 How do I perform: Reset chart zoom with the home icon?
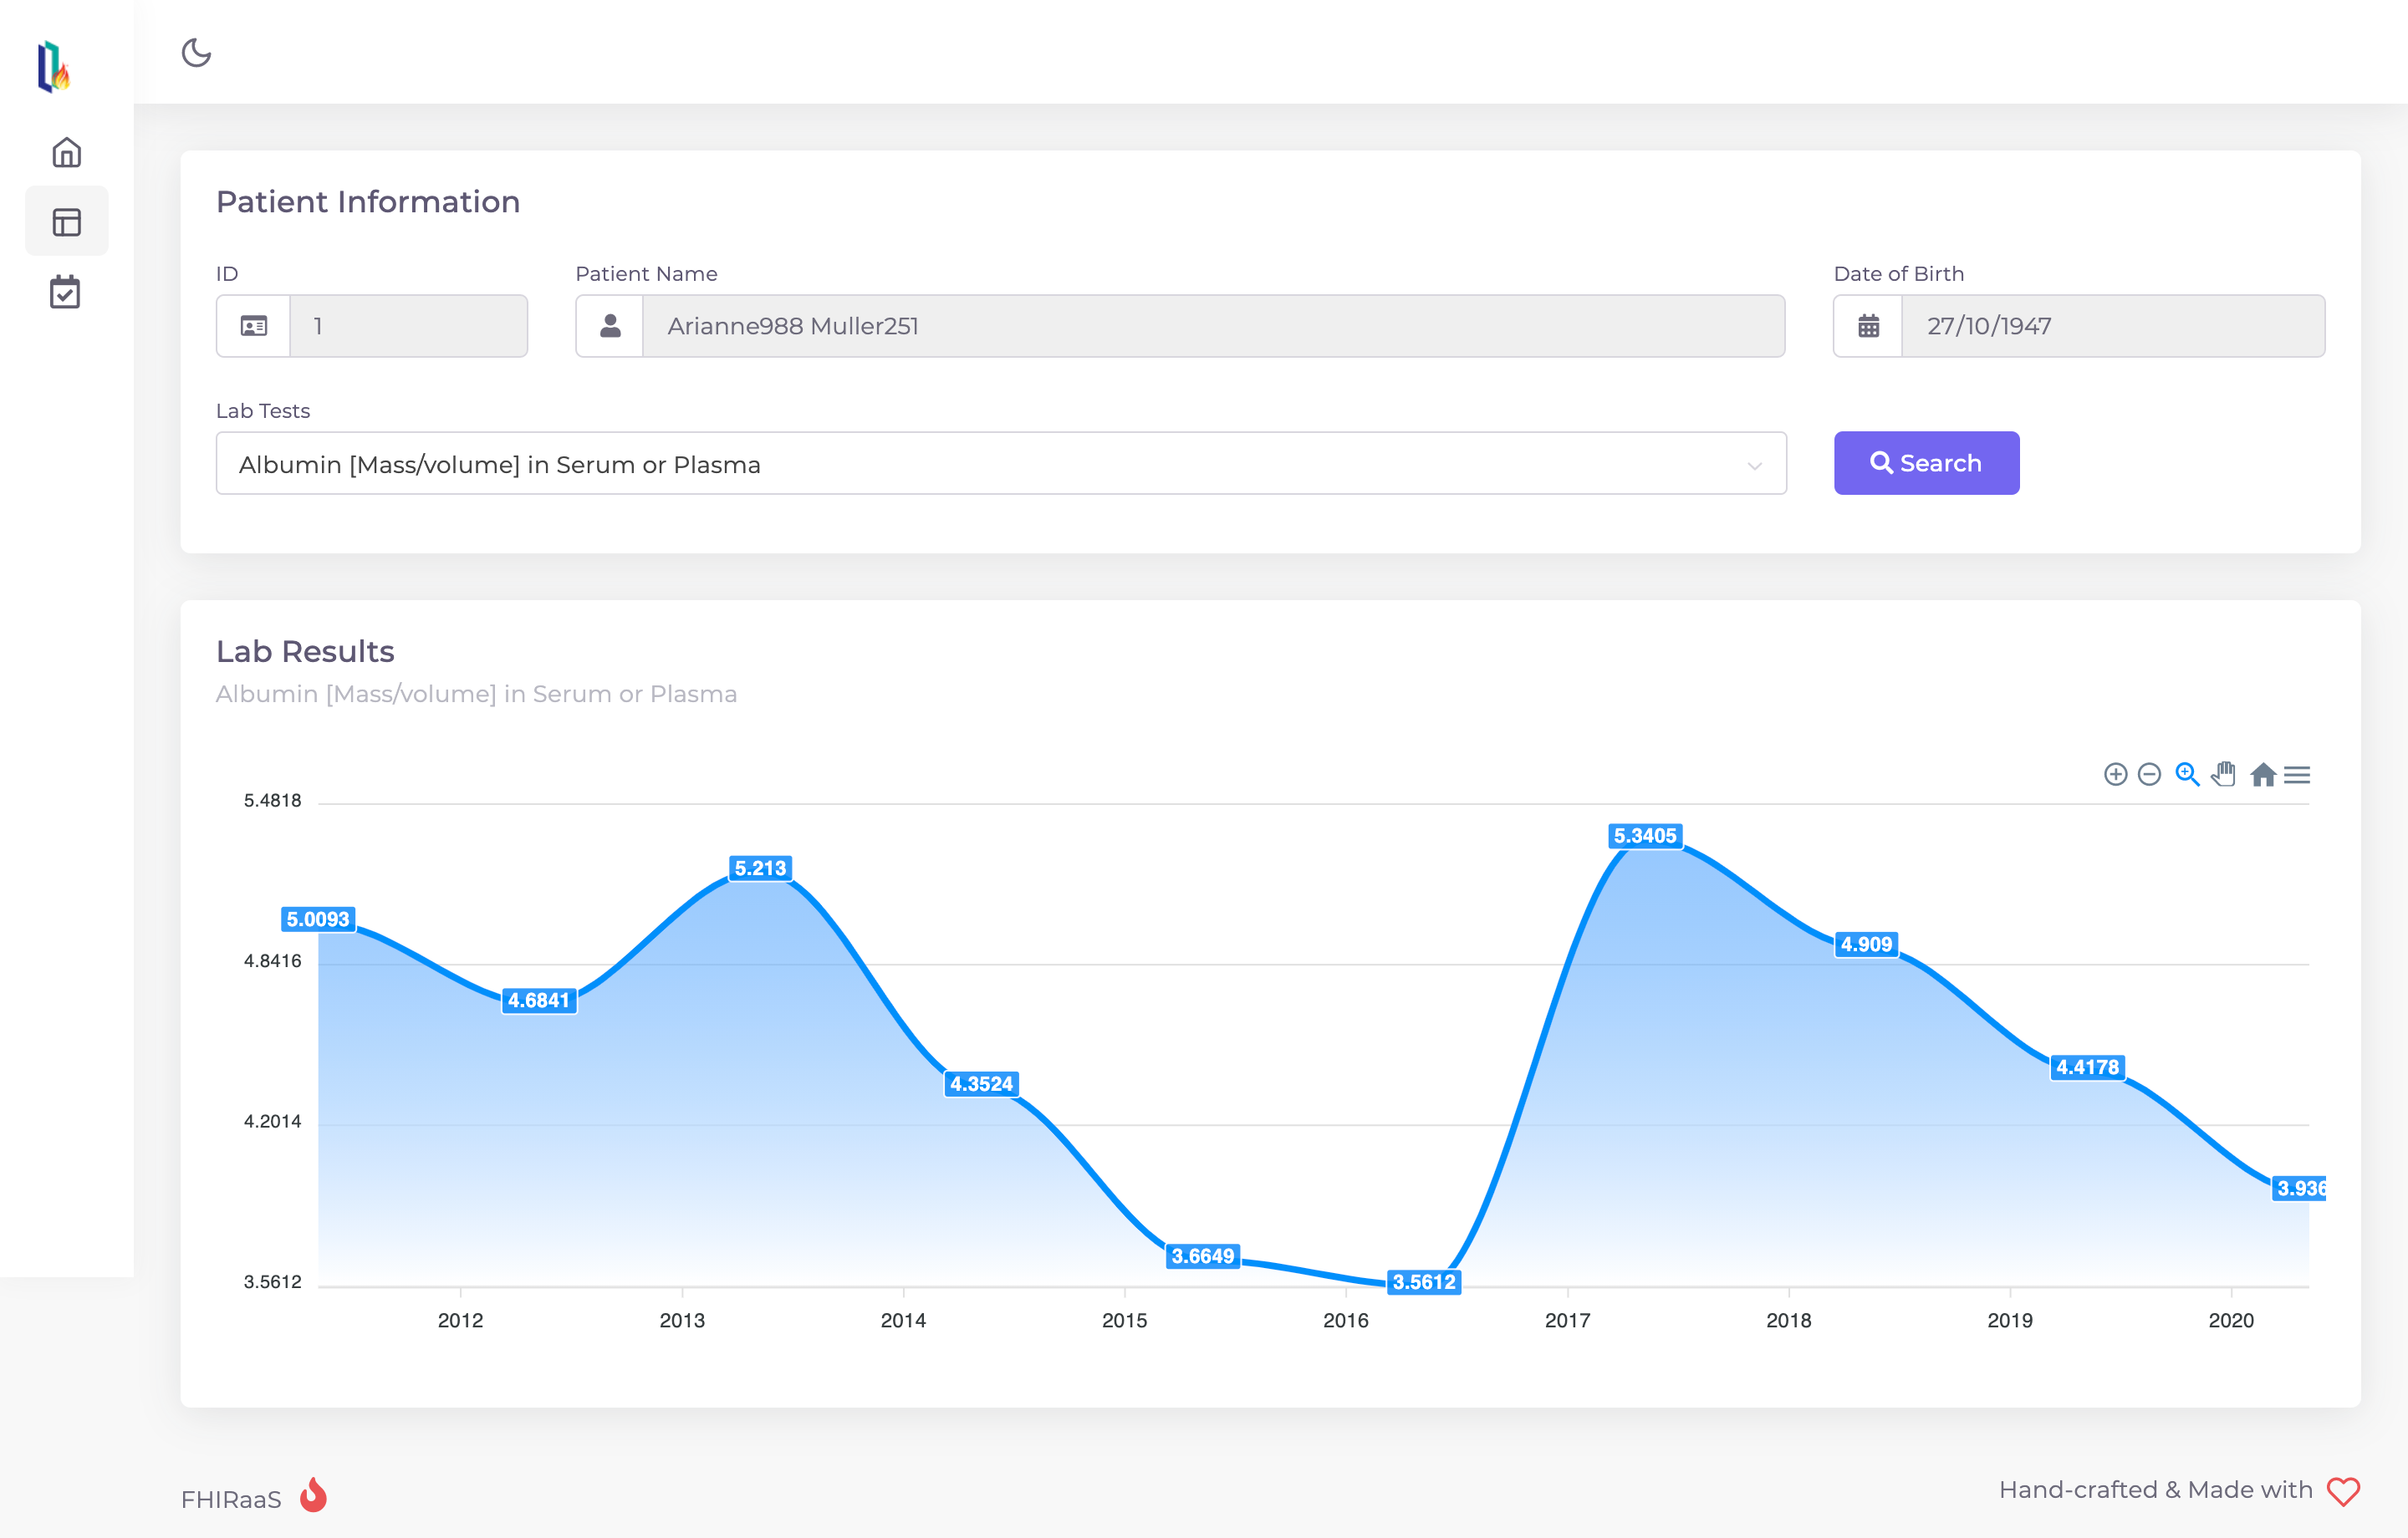click(2263, 774)
